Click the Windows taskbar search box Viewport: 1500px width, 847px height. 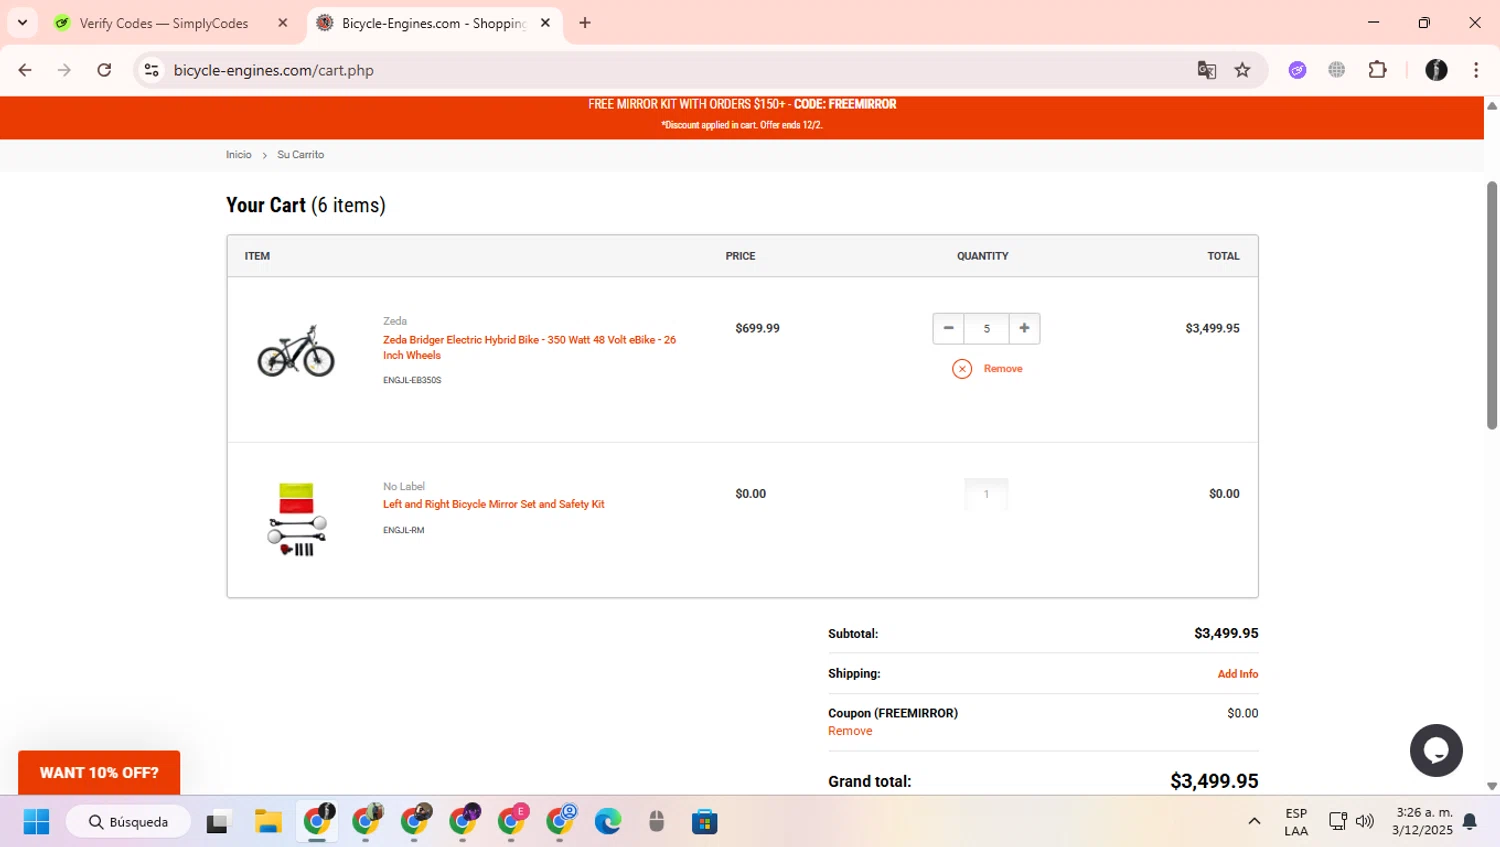(128, 822)
